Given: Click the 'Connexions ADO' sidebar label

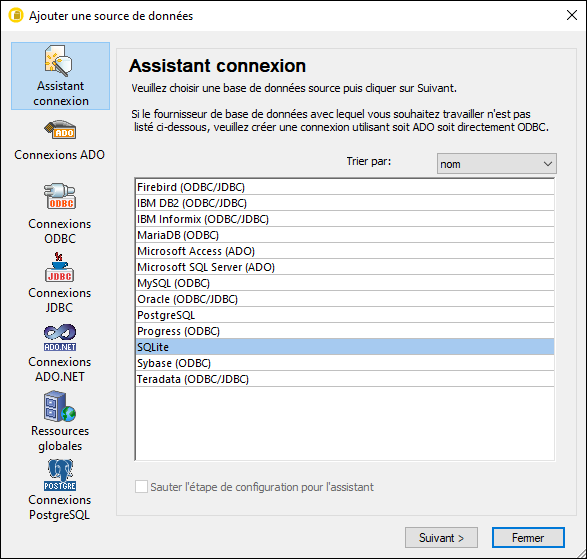Looking at the screenshot, I should tap(60, 155).
